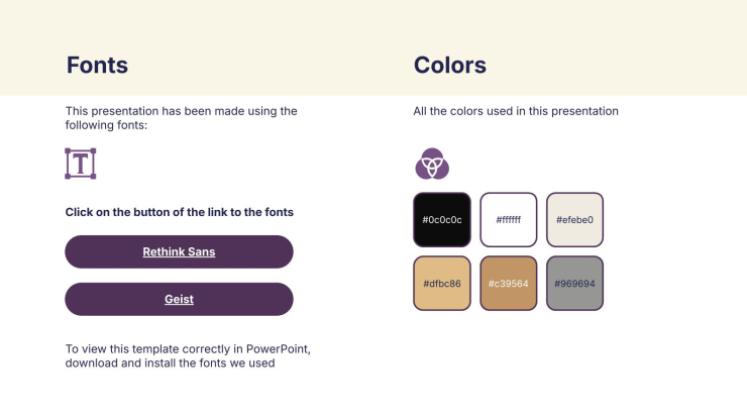
Task: Click the Fonts heading
Action: 97,66
